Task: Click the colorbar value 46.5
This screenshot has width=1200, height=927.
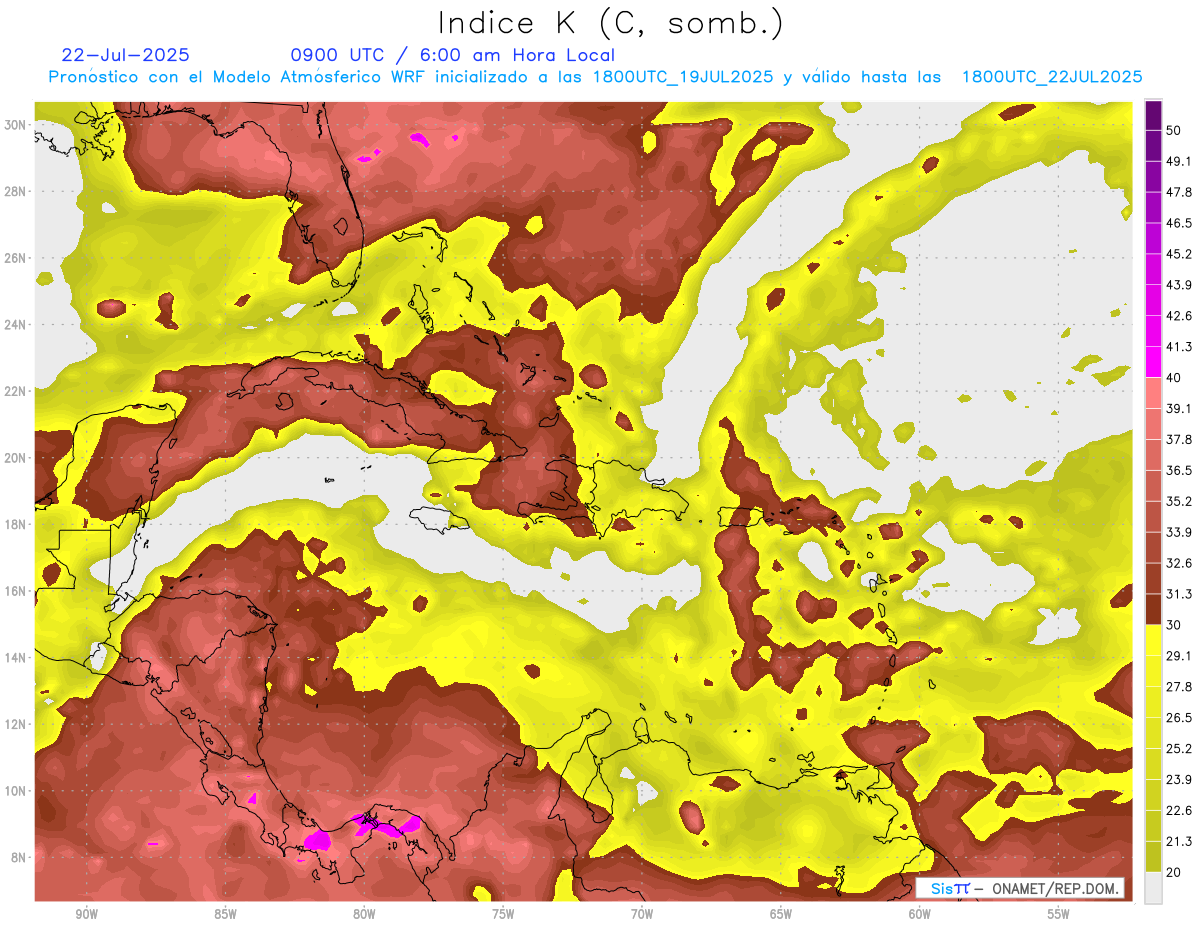Action: pyautogui.click(x=1178, y=222)
